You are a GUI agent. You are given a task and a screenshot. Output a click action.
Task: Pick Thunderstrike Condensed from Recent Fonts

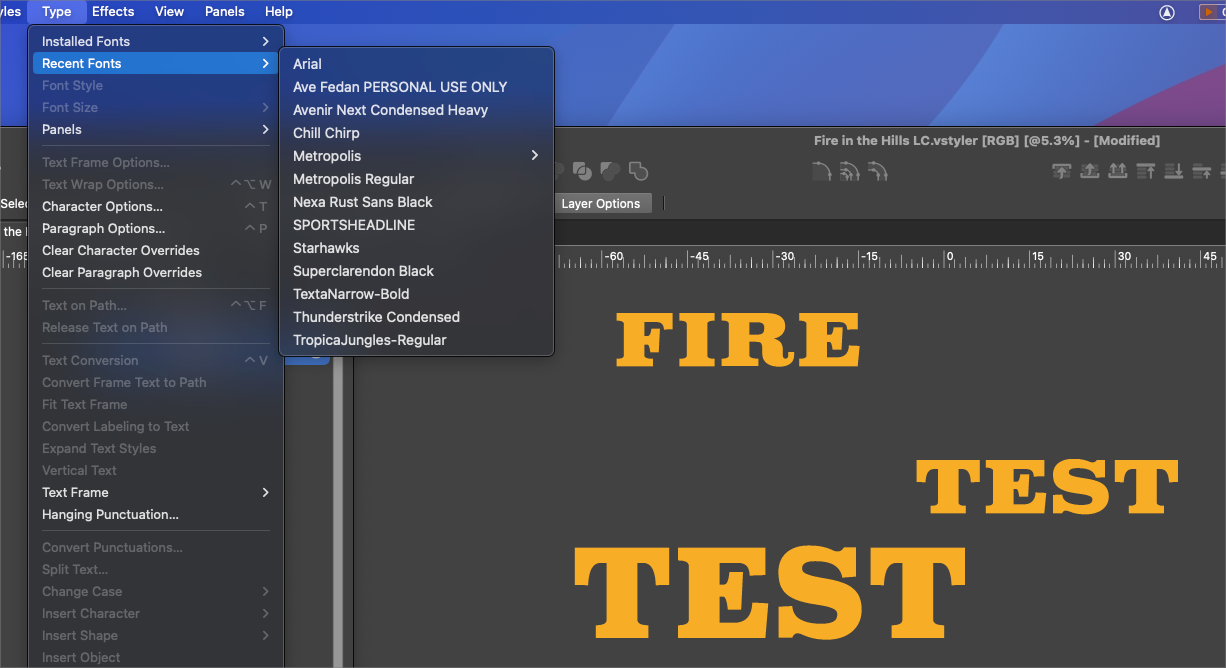(376, 317)
